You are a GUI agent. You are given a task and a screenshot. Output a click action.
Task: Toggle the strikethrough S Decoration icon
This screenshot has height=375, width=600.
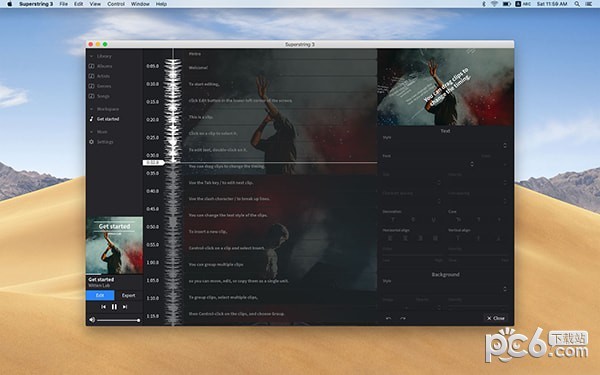(x=413, y=220)
